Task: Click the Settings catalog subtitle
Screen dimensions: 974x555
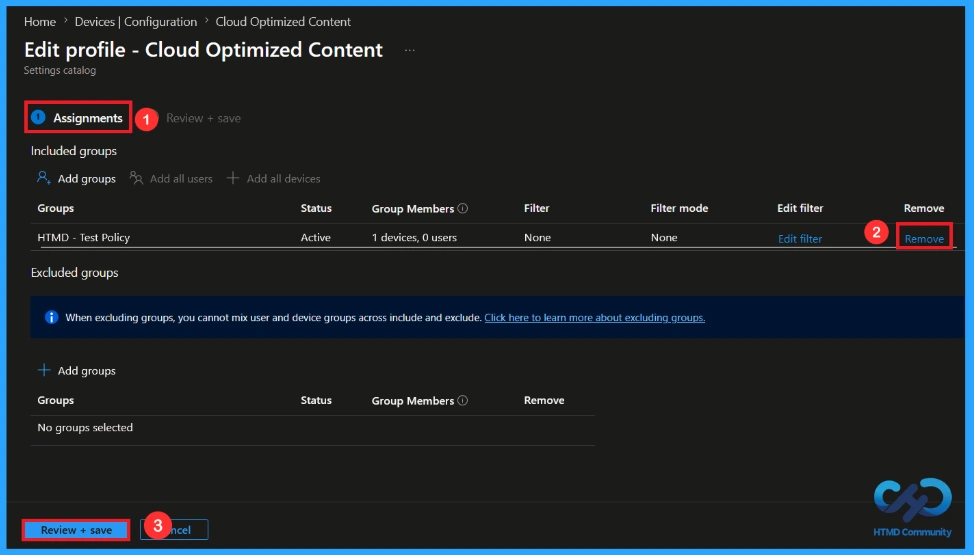Action: (60, 70)
